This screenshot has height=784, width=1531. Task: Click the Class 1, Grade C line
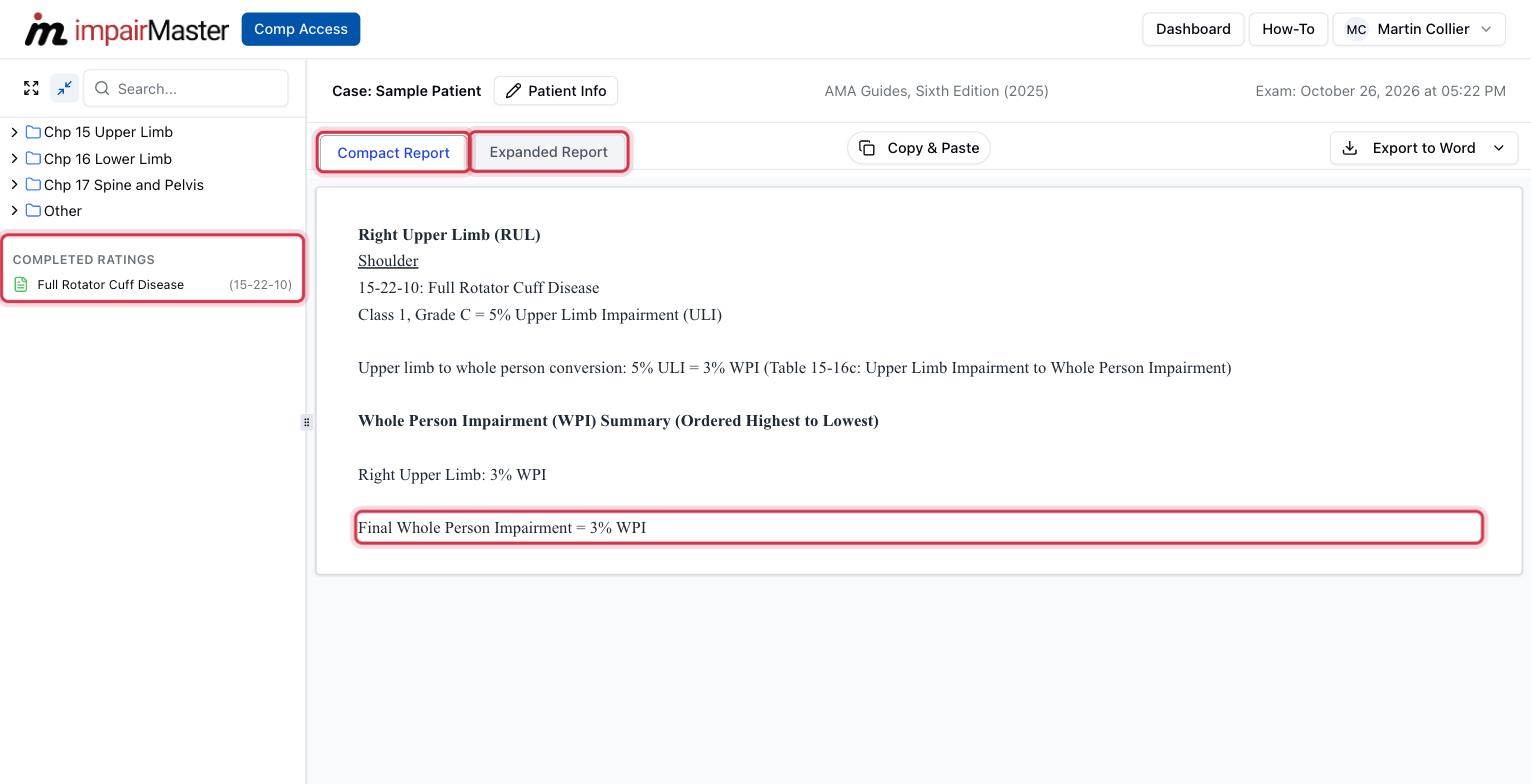tap(540, 315)
